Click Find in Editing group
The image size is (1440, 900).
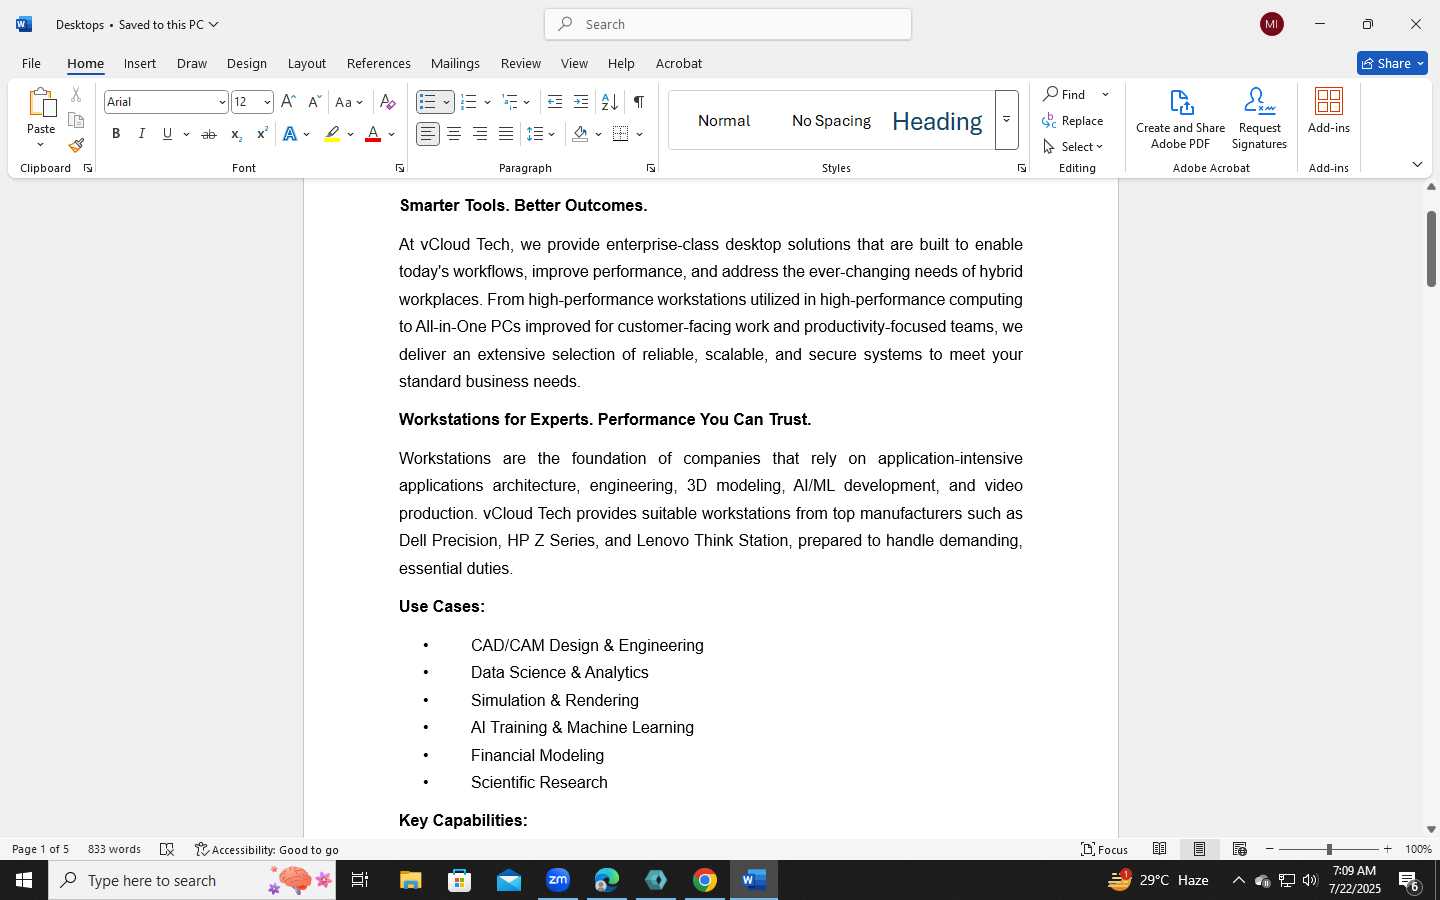tap(1064, 94)
